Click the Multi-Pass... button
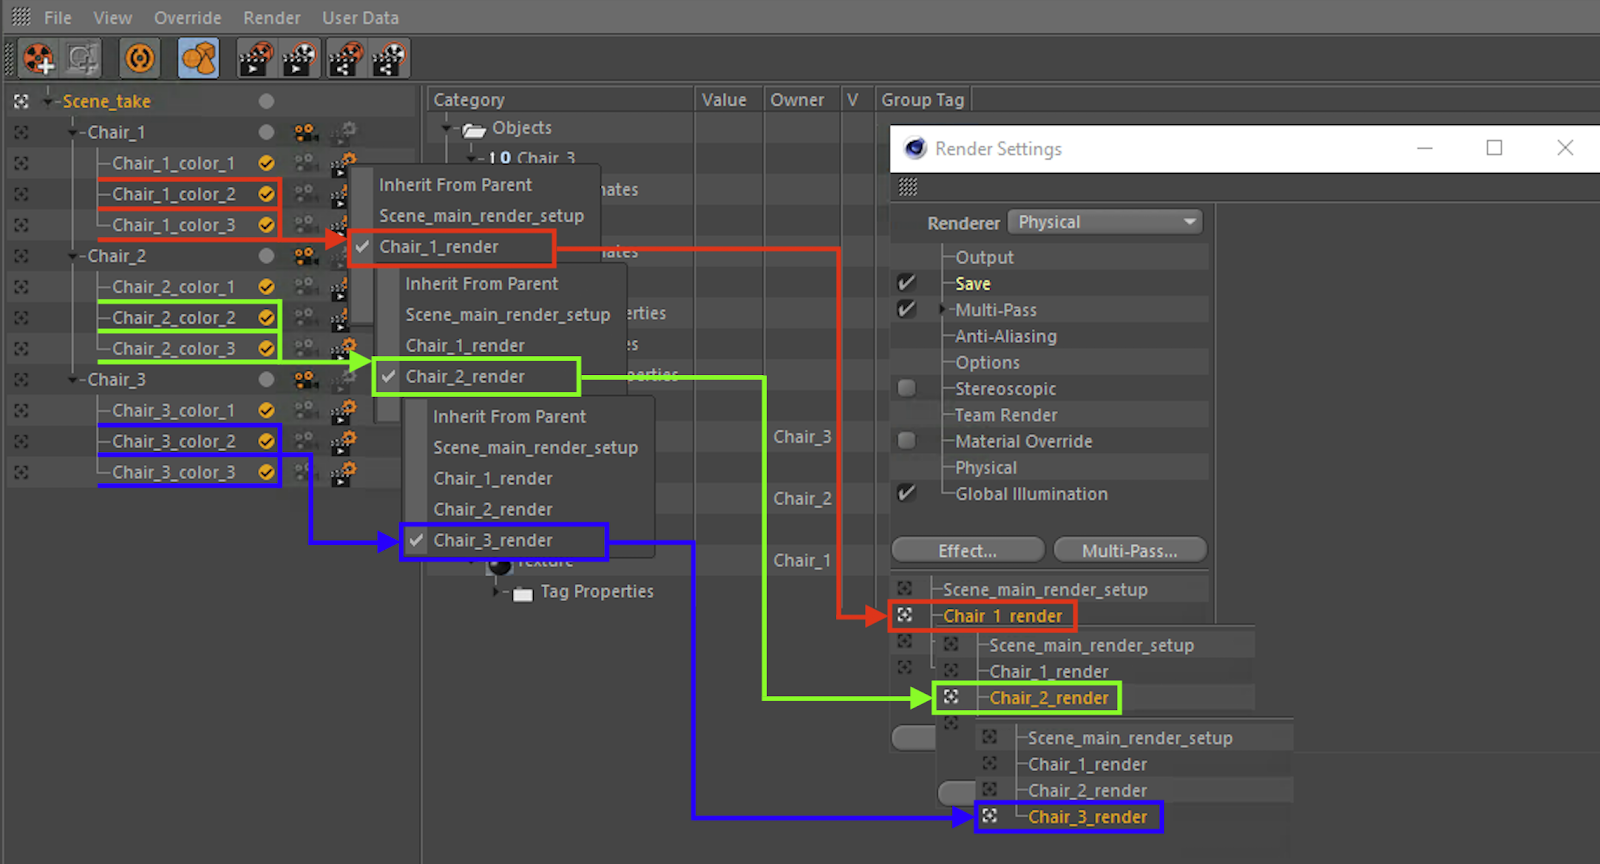1600x864 pixels. [x=1130, y=551]
